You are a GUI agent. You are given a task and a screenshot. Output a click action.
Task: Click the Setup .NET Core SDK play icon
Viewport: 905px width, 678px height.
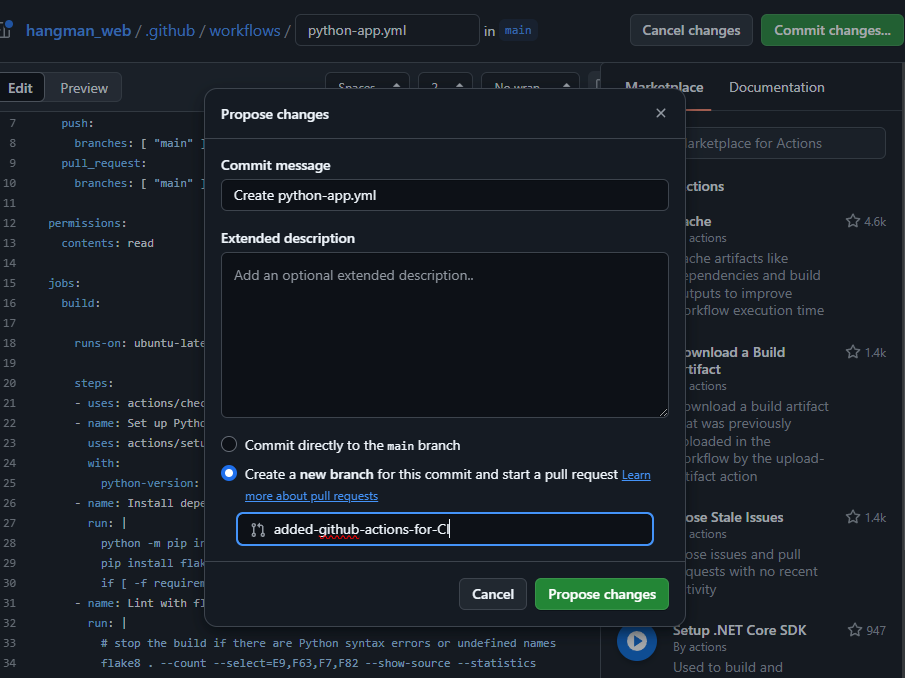click(637, 641)
